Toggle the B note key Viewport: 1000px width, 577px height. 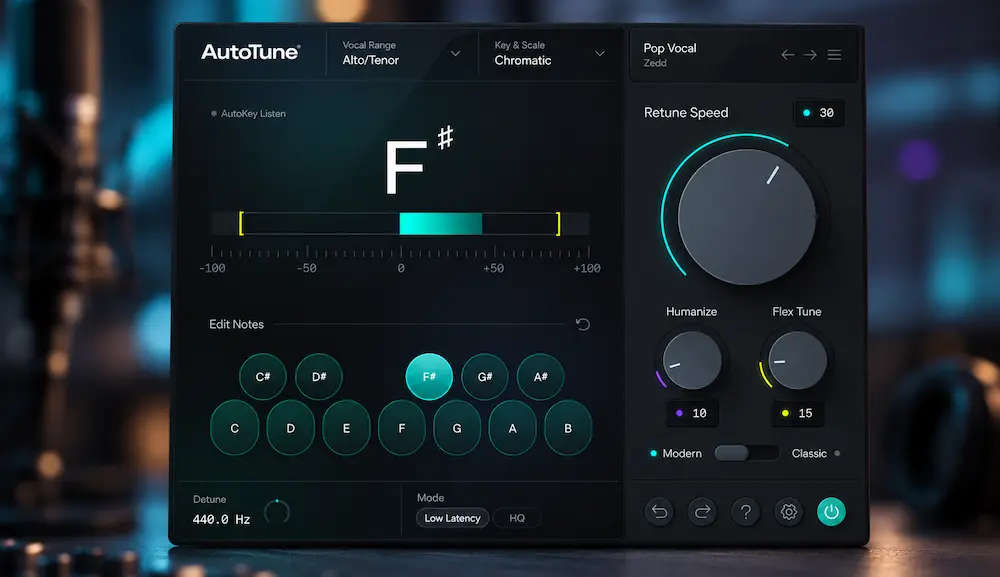(x=568, y=428)
